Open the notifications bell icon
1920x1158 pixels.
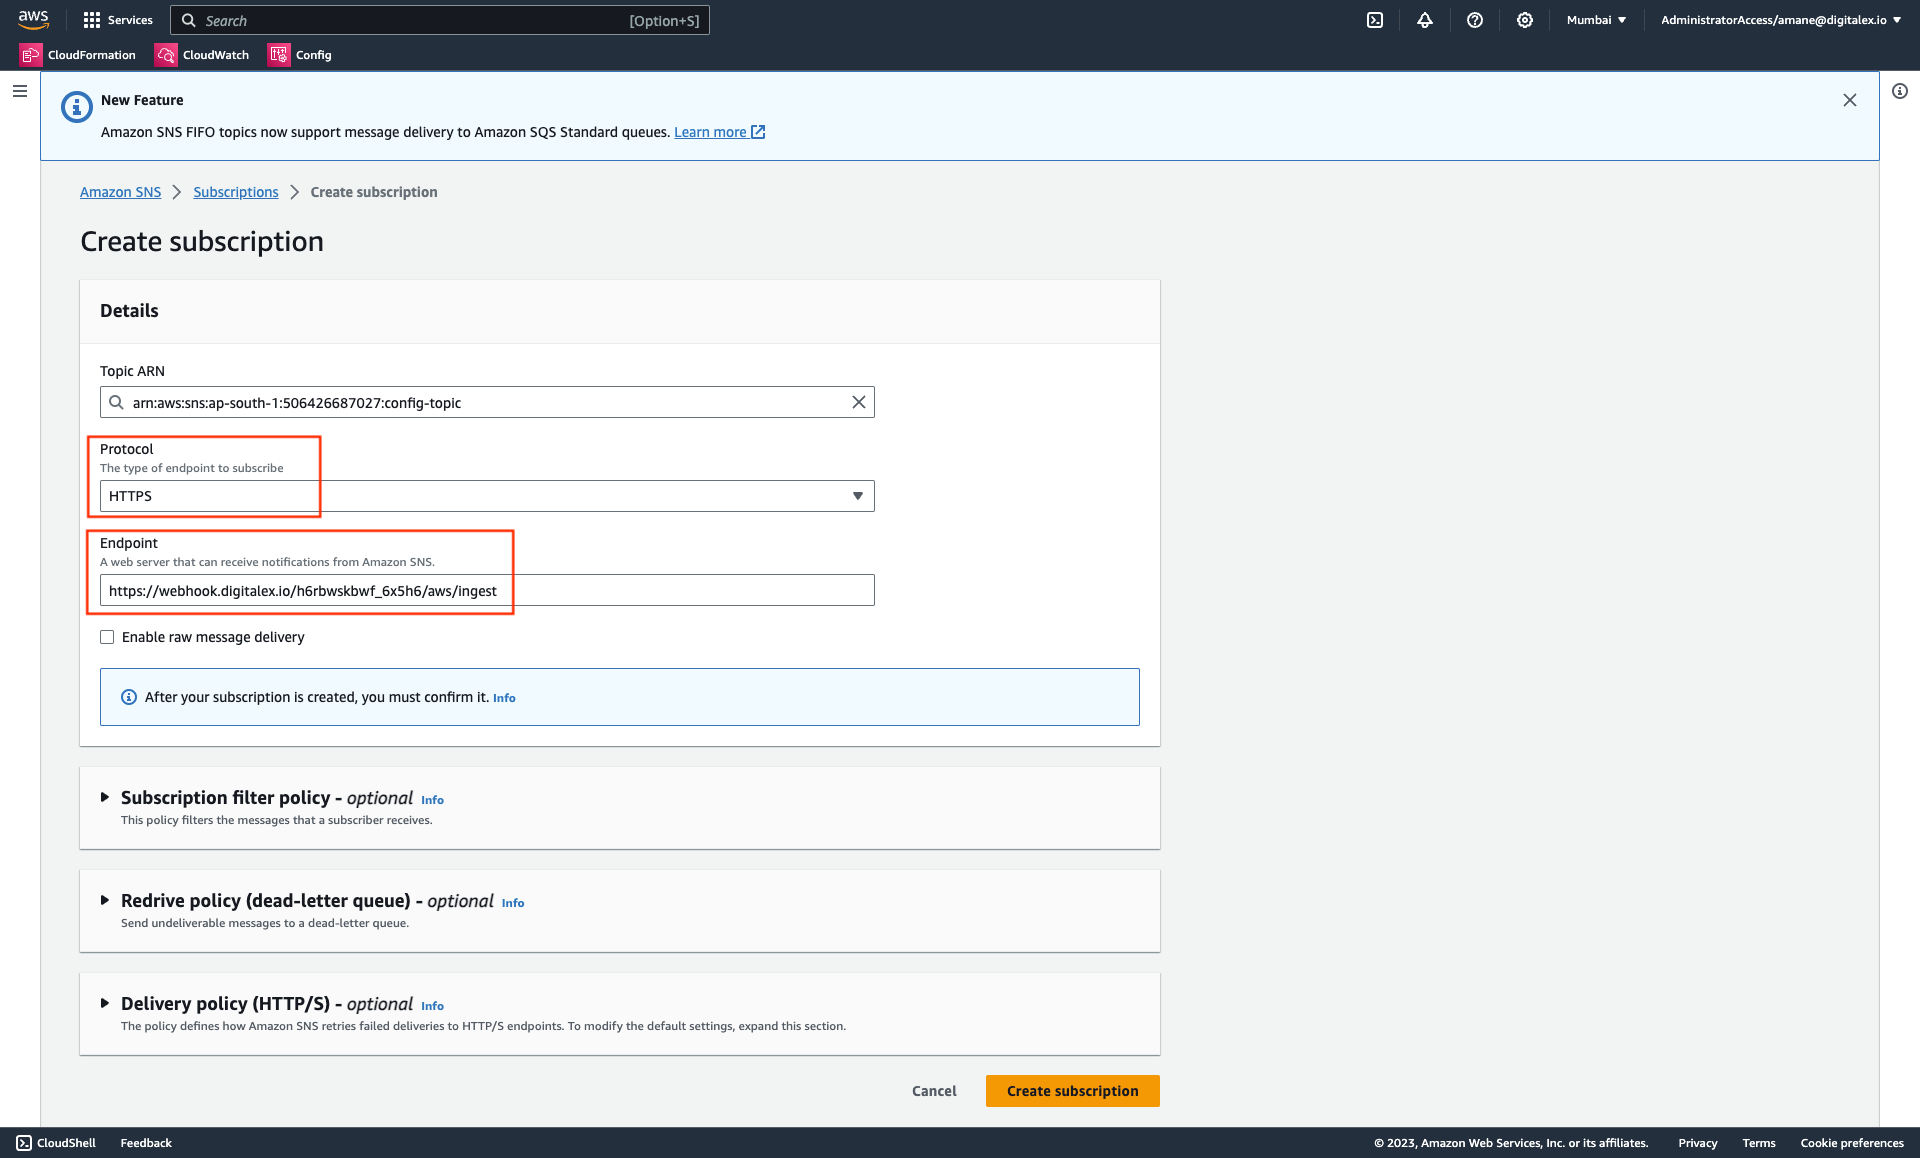coord(1424,20)
